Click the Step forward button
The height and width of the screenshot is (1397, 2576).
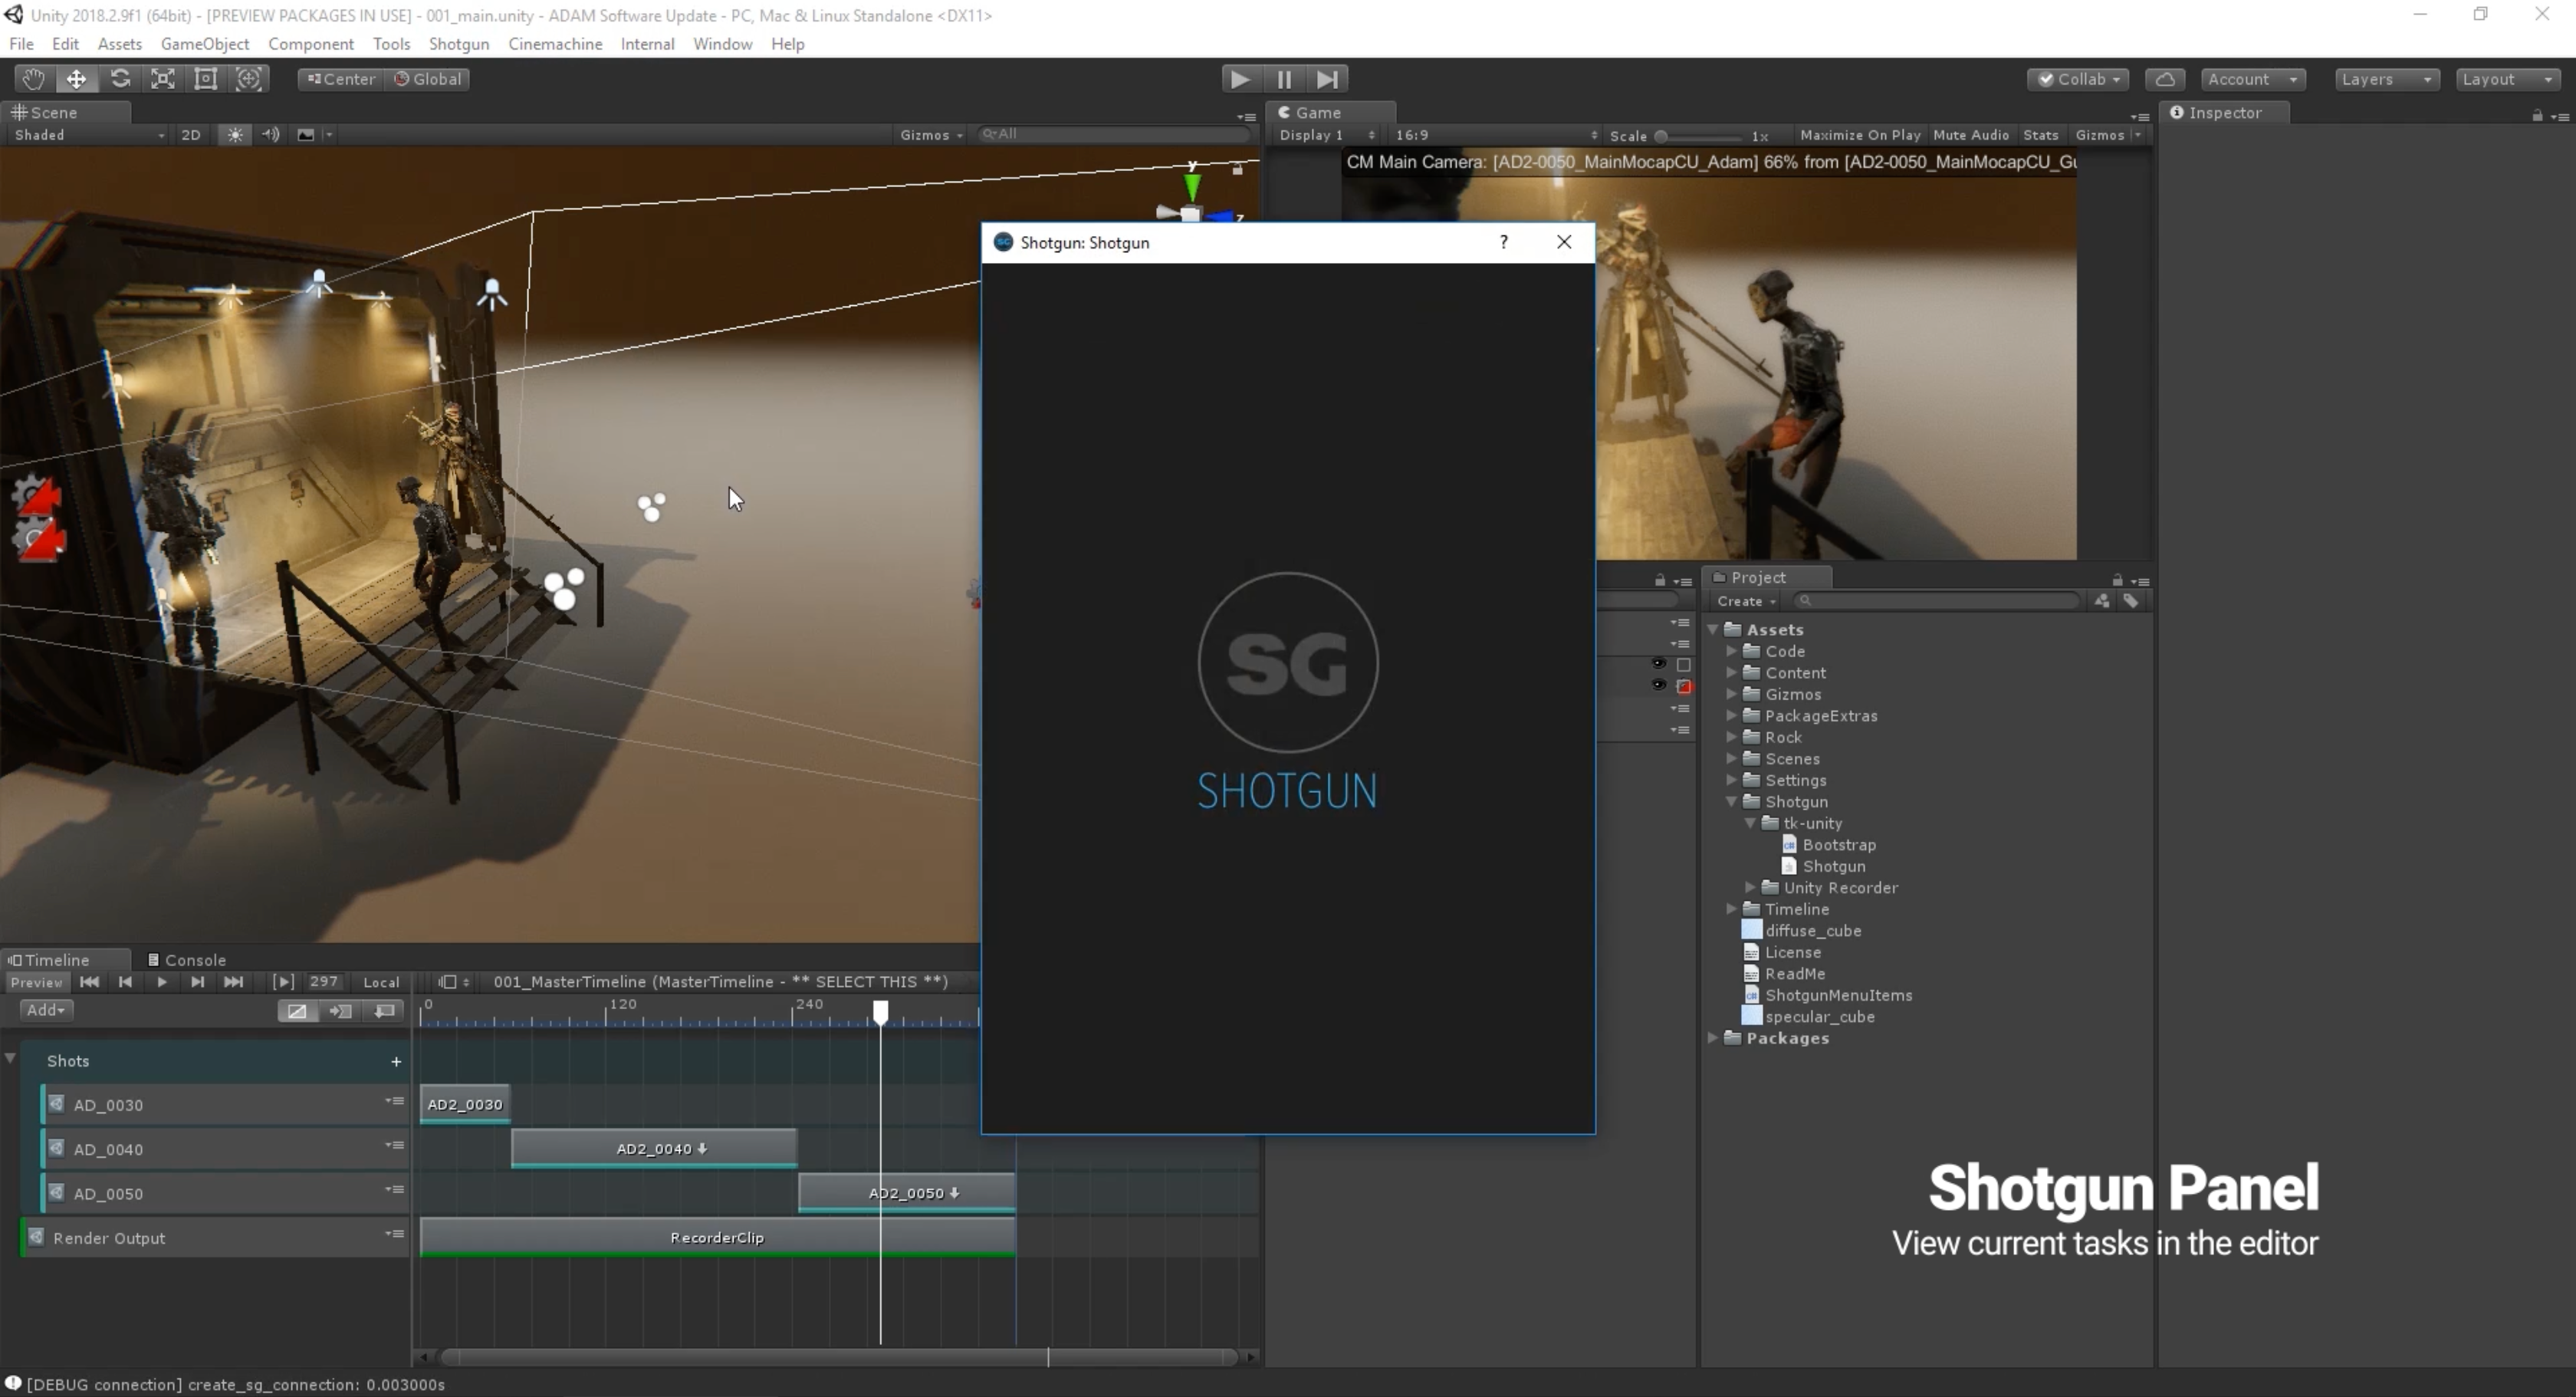(x=1327, y=79)
